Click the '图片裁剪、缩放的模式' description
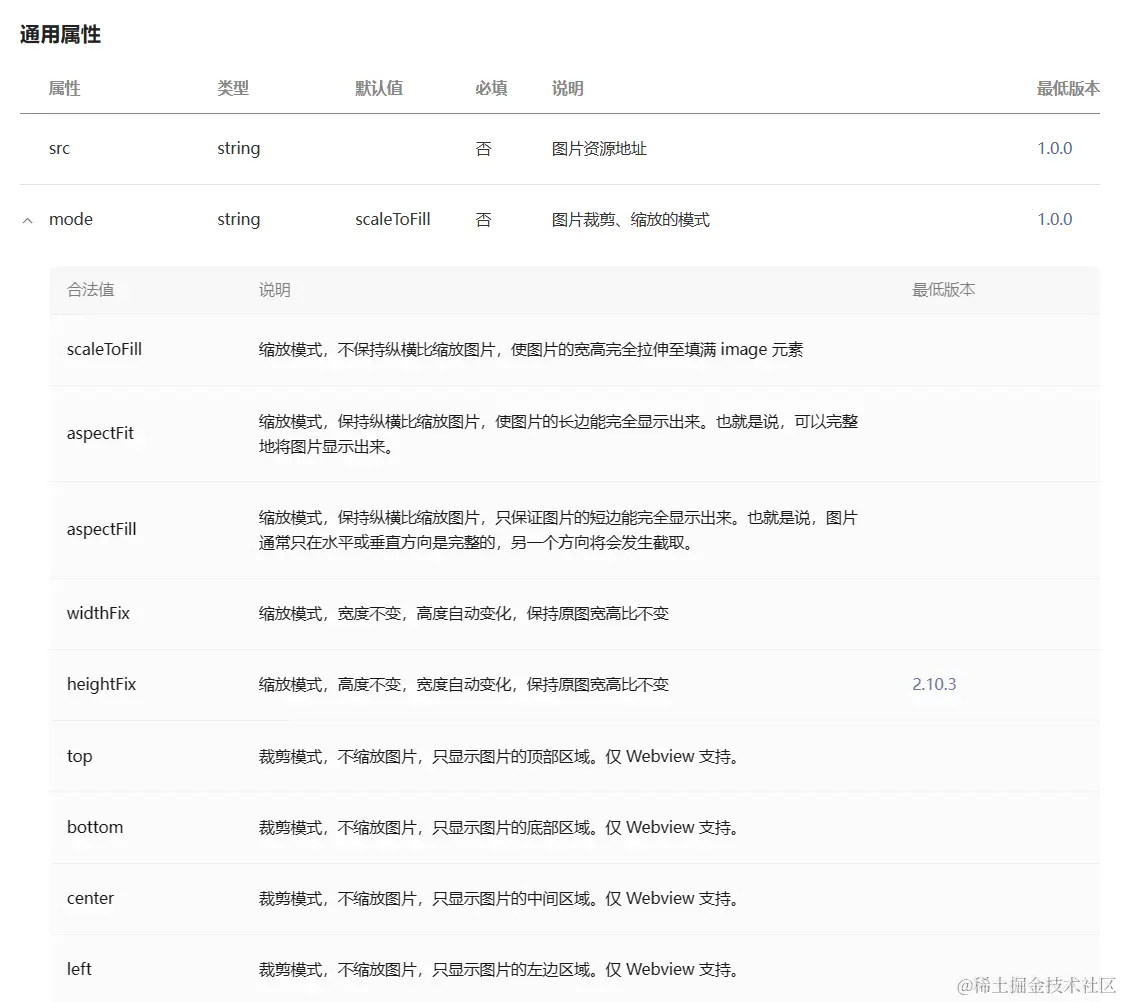 point(630,219)
